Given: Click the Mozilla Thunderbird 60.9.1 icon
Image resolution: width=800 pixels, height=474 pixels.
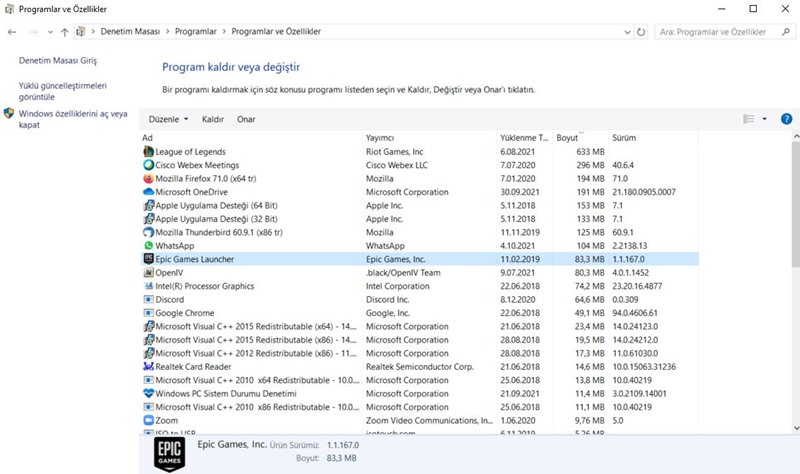Looking at the screenshot, I should pyautogui.click(x=148, y=232).
